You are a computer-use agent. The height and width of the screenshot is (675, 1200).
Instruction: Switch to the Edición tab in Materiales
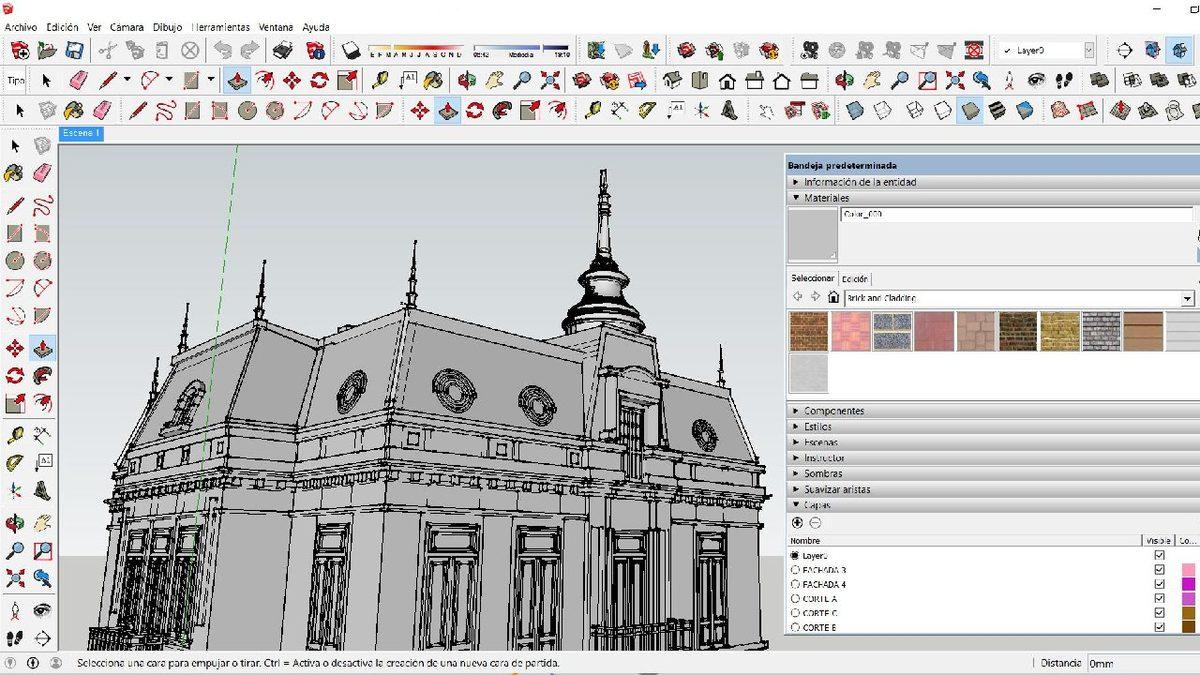tap(854, 278)
